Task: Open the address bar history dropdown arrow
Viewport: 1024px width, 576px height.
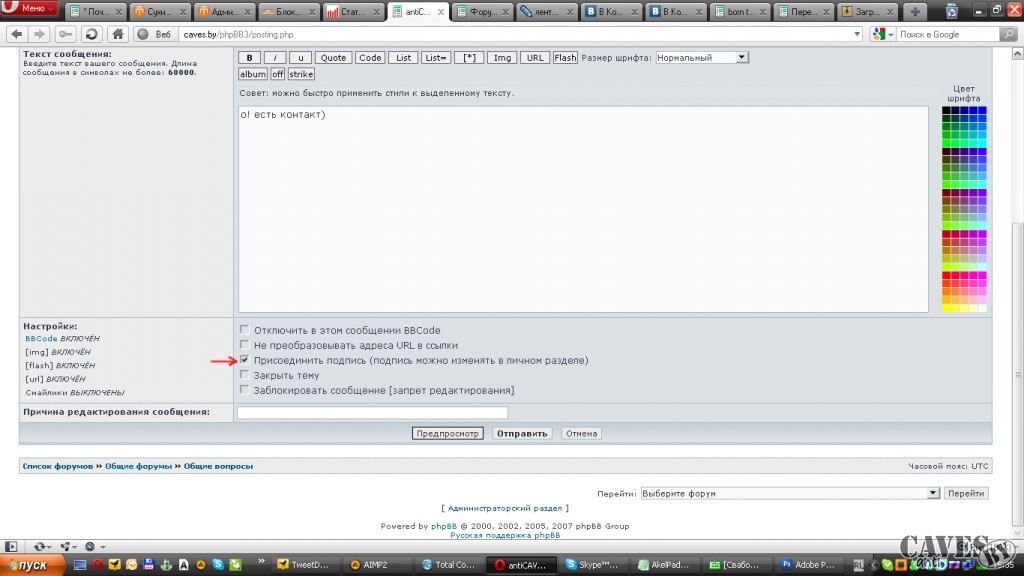Action: point(857,34)
